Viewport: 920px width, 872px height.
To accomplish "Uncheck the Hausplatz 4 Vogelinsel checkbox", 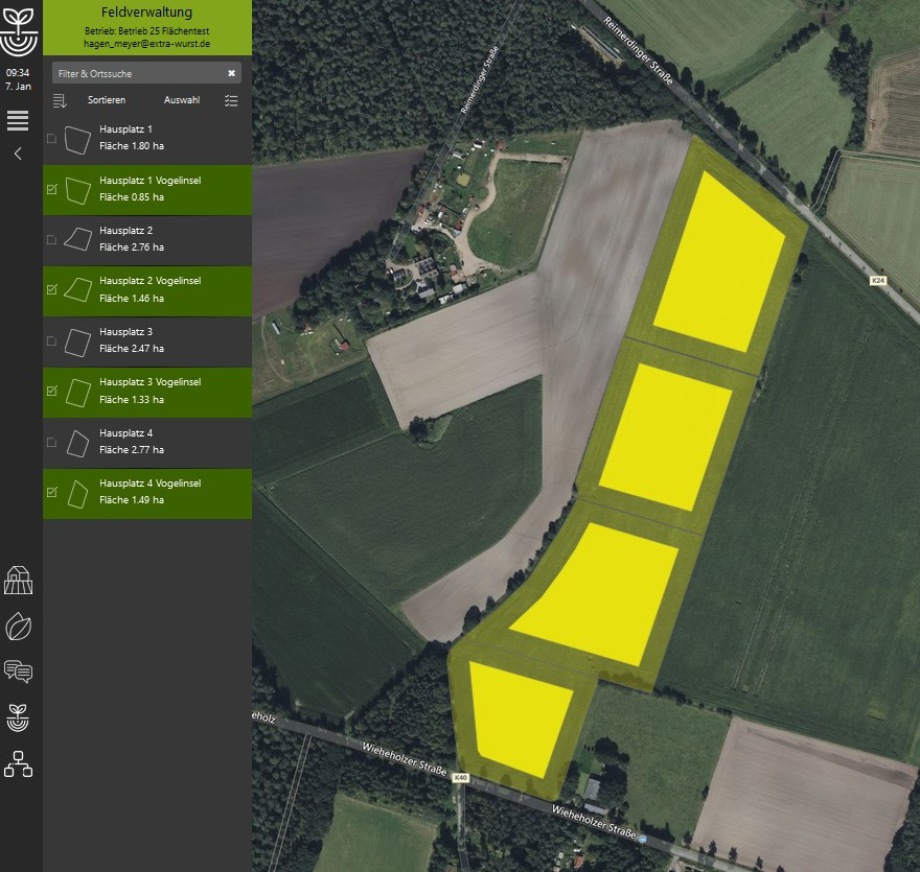I will [52, 492].
